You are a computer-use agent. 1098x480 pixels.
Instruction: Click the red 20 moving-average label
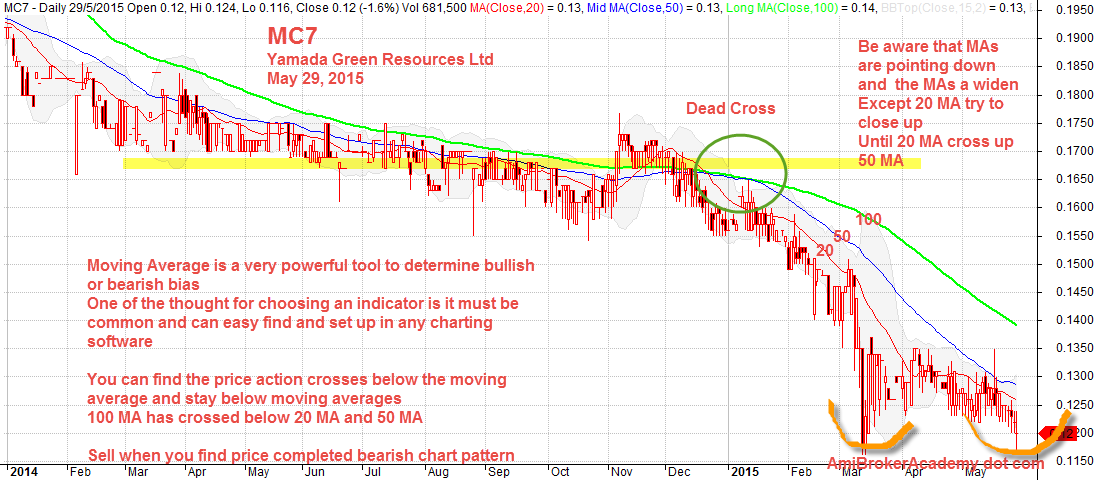point(825,251)
